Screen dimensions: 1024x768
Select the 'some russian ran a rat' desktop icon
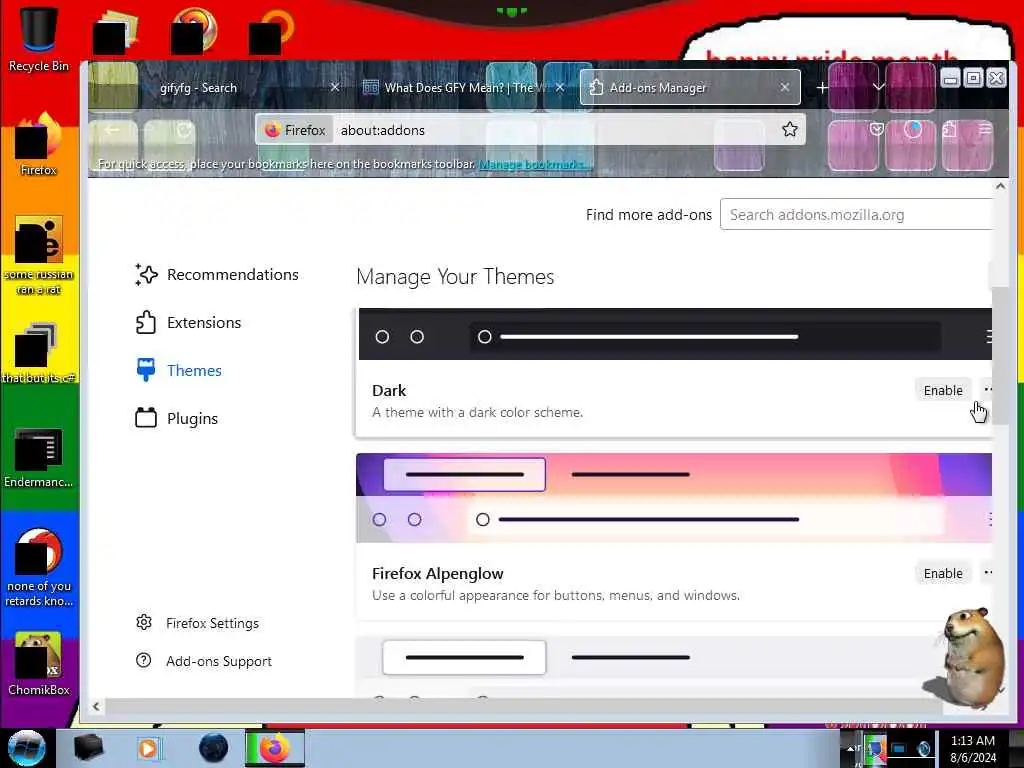(39, 255)
